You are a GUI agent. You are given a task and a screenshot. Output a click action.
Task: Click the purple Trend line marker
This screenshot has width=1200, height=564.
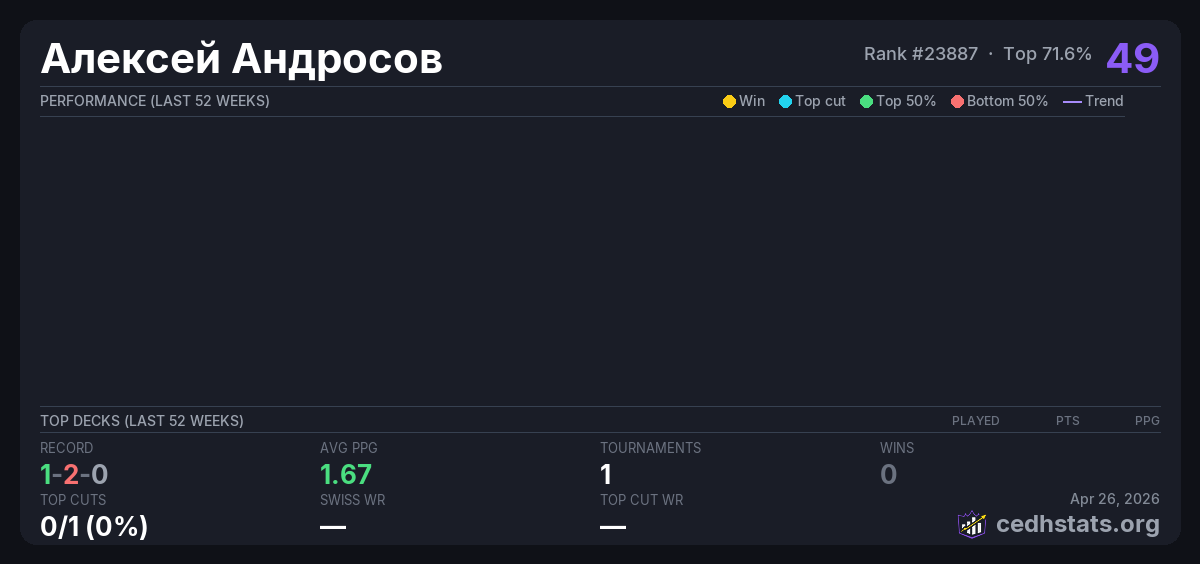(x=1071, y=101)
